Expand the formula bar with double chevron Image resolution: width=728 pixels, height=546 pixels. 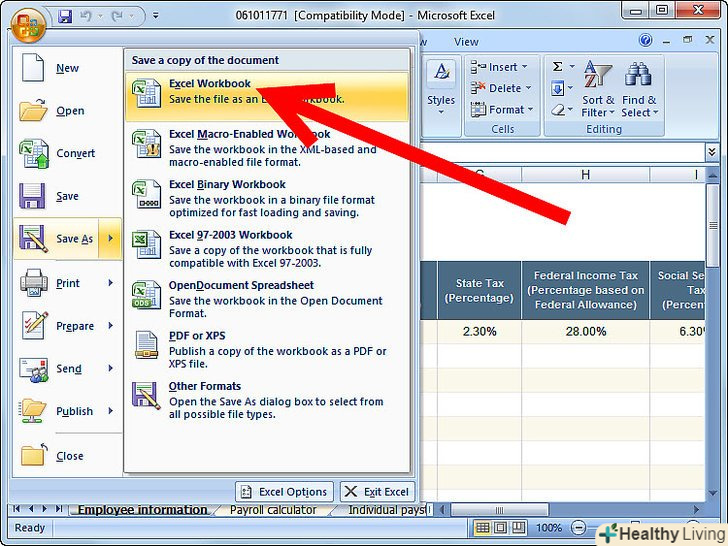(712, 152)
